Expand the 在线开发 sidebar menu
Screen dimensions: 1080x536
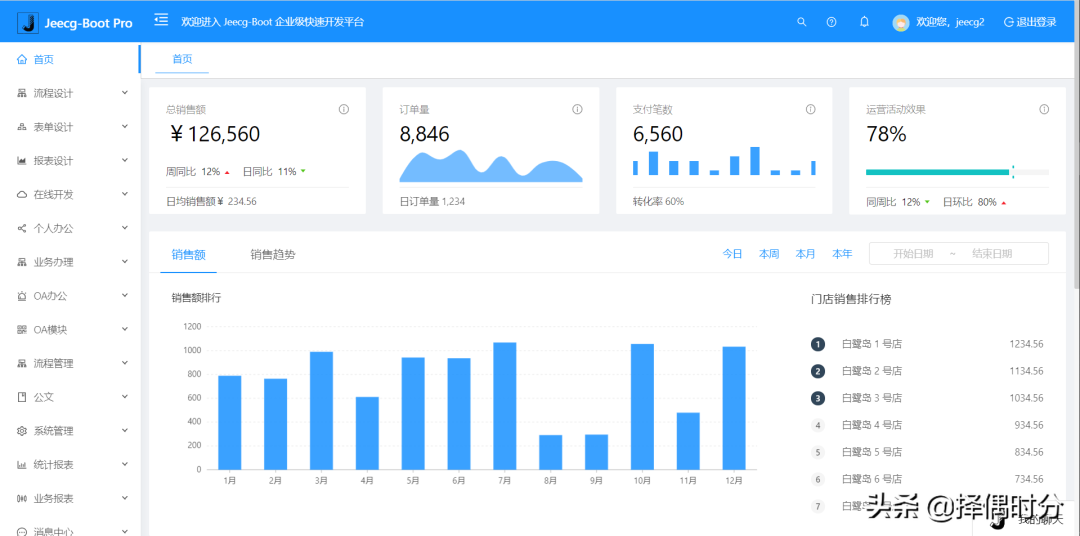click(x=68, y=194)
